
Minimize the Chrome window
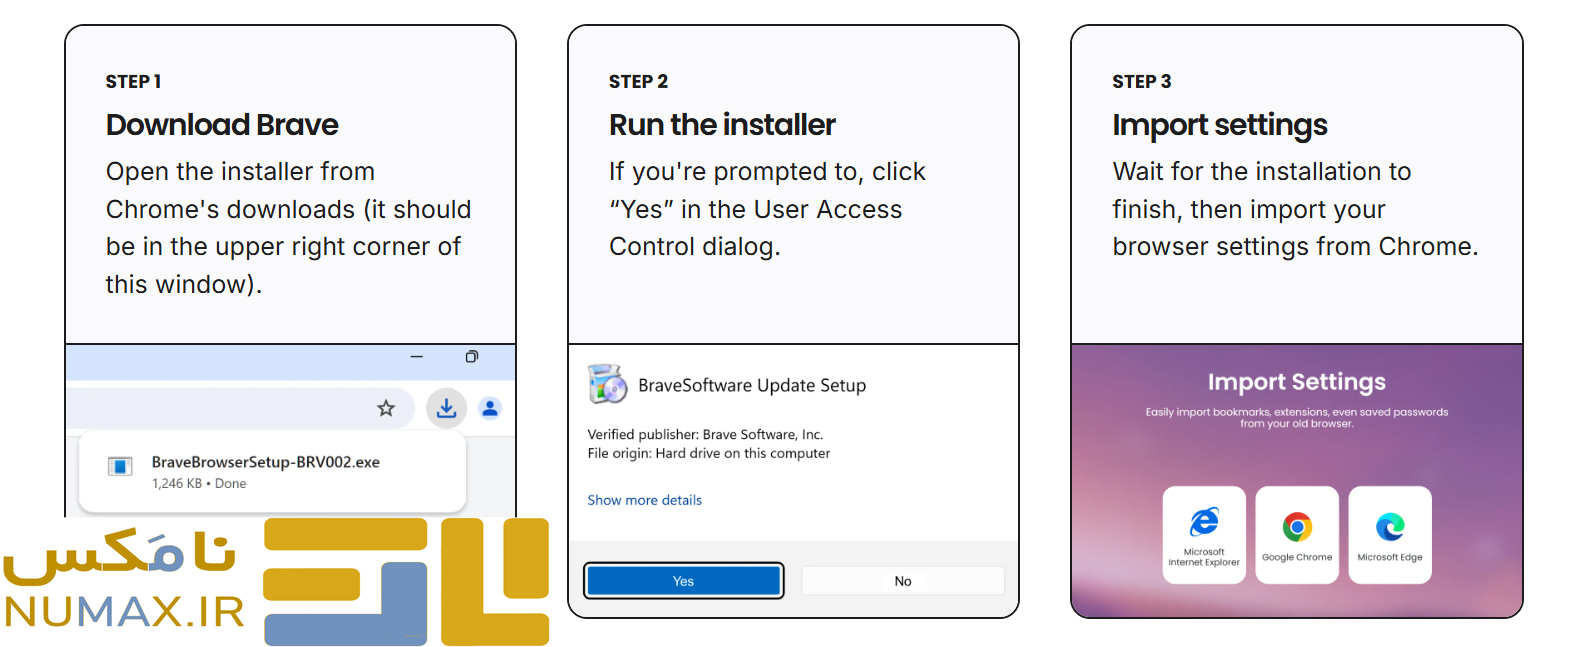pyautogui.click(x=417, y=357)
